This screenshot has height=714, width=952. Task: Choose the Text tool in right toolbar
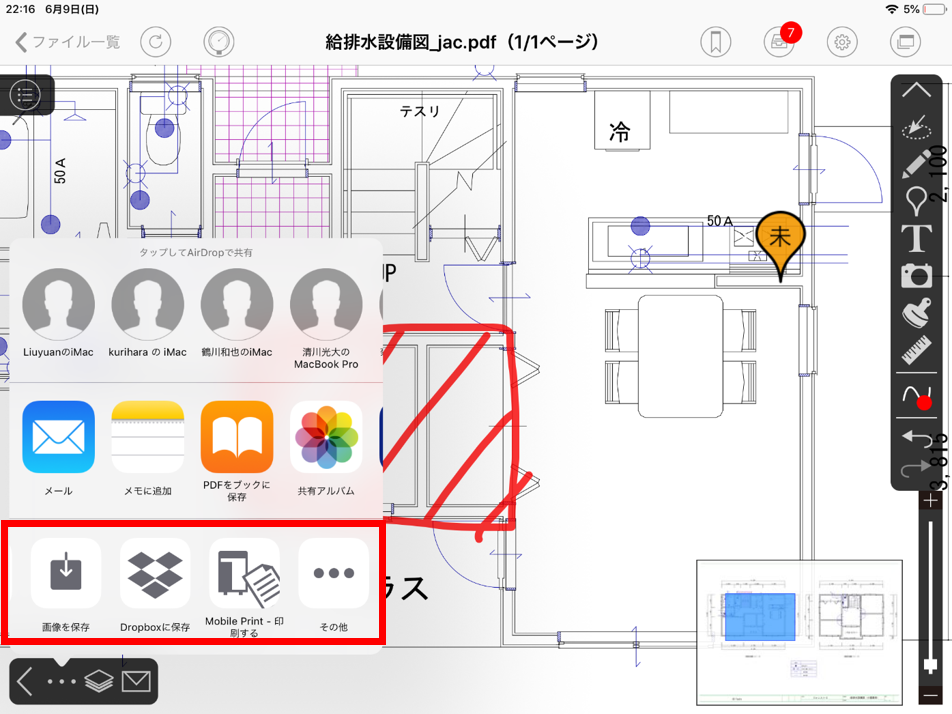click(916, 239)
